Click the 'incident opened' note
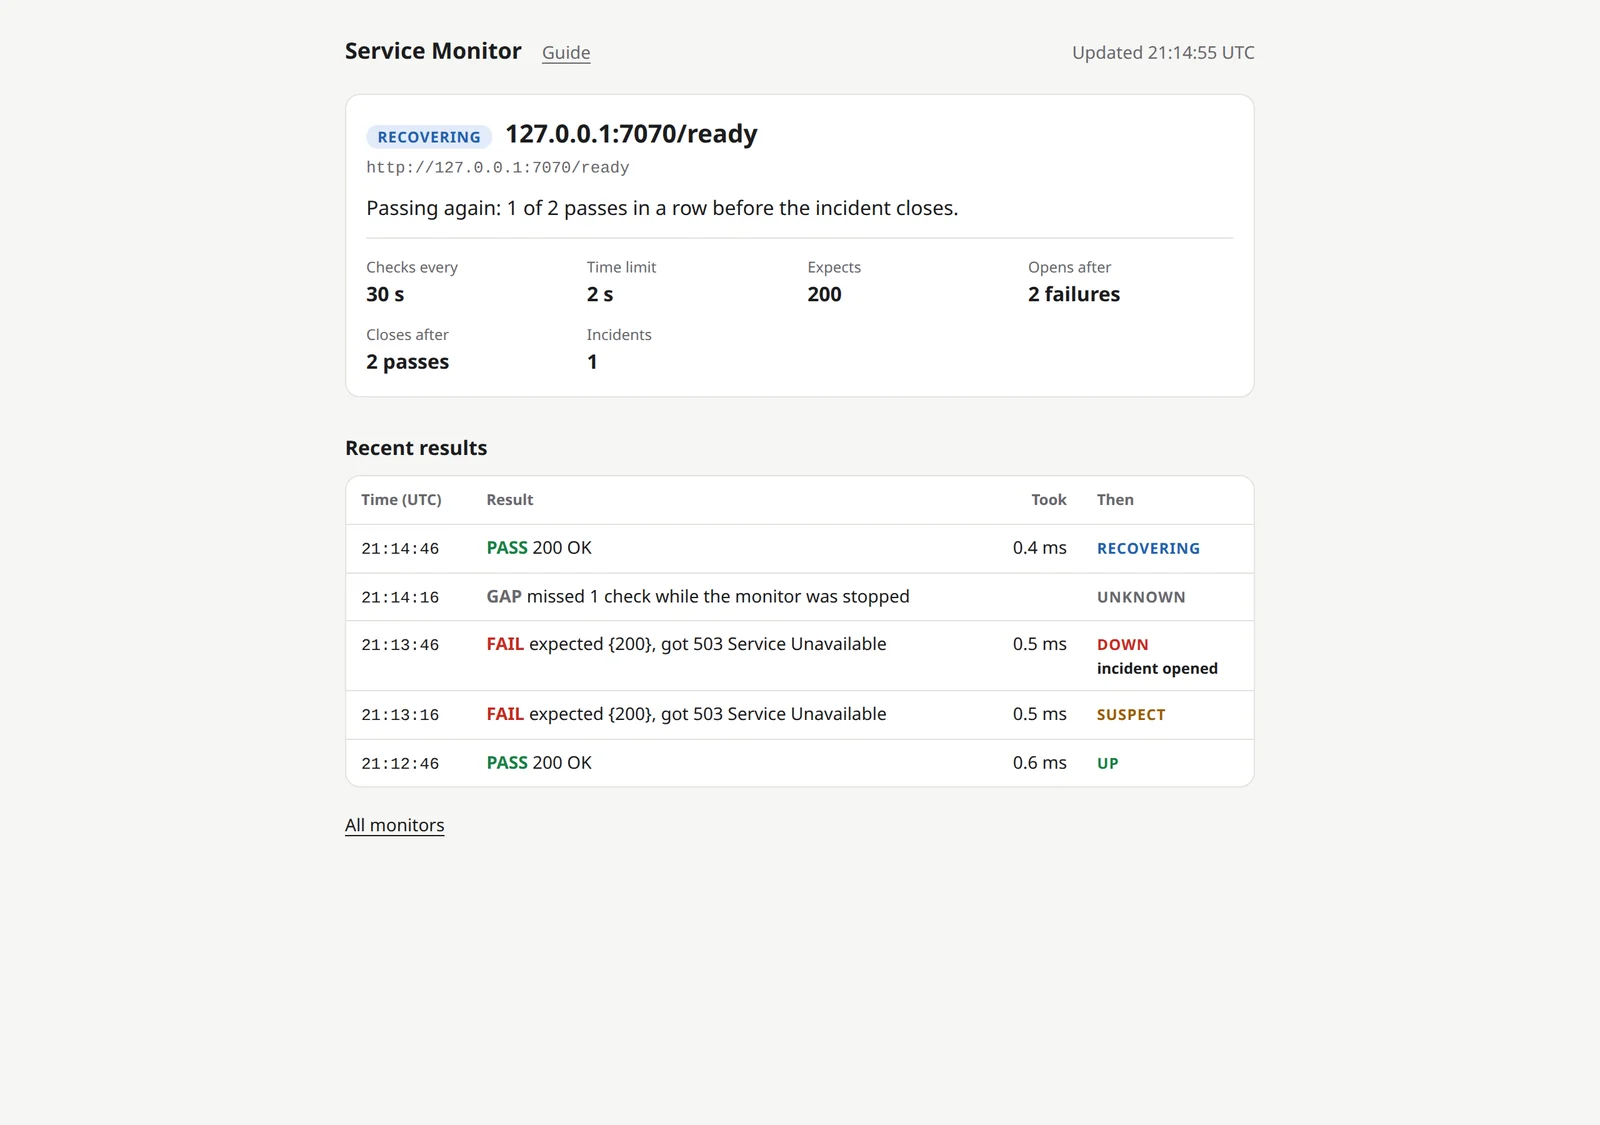The height and width of the screenshot is (1125, 1600). (x=1157, y=669)
